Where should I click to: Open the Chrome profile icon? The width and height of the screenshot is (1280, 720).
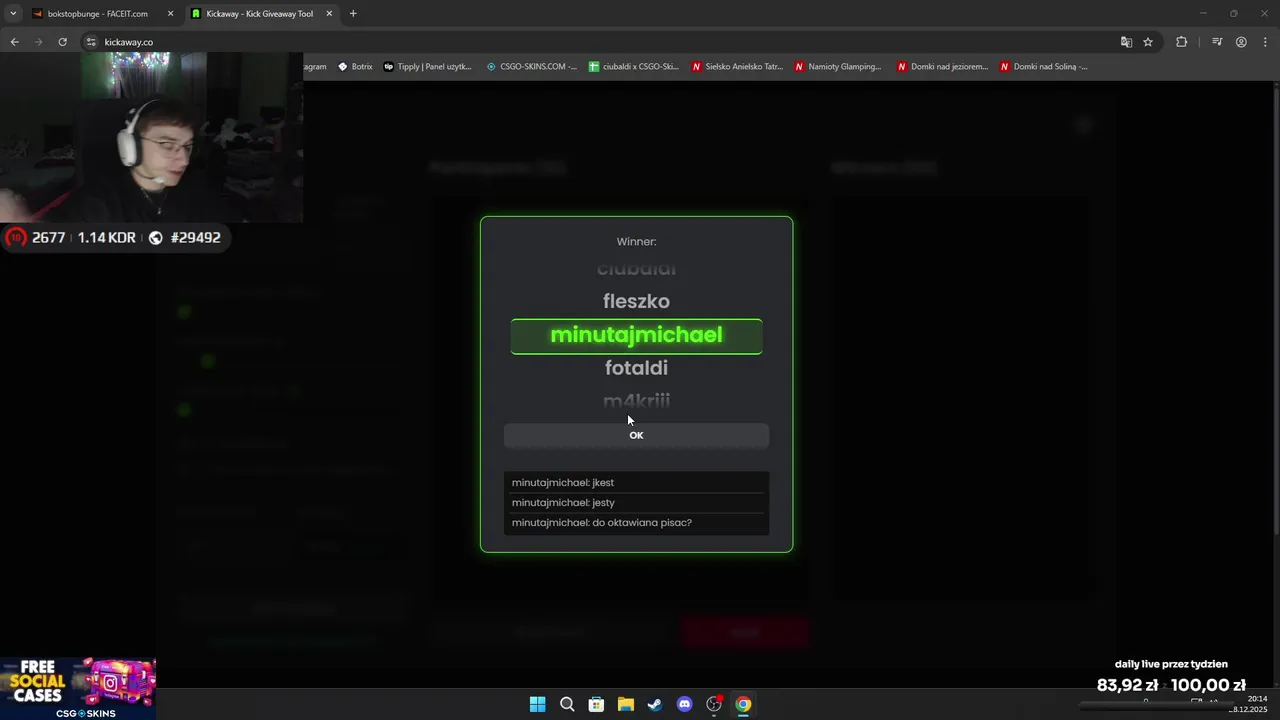(1241, 42)
